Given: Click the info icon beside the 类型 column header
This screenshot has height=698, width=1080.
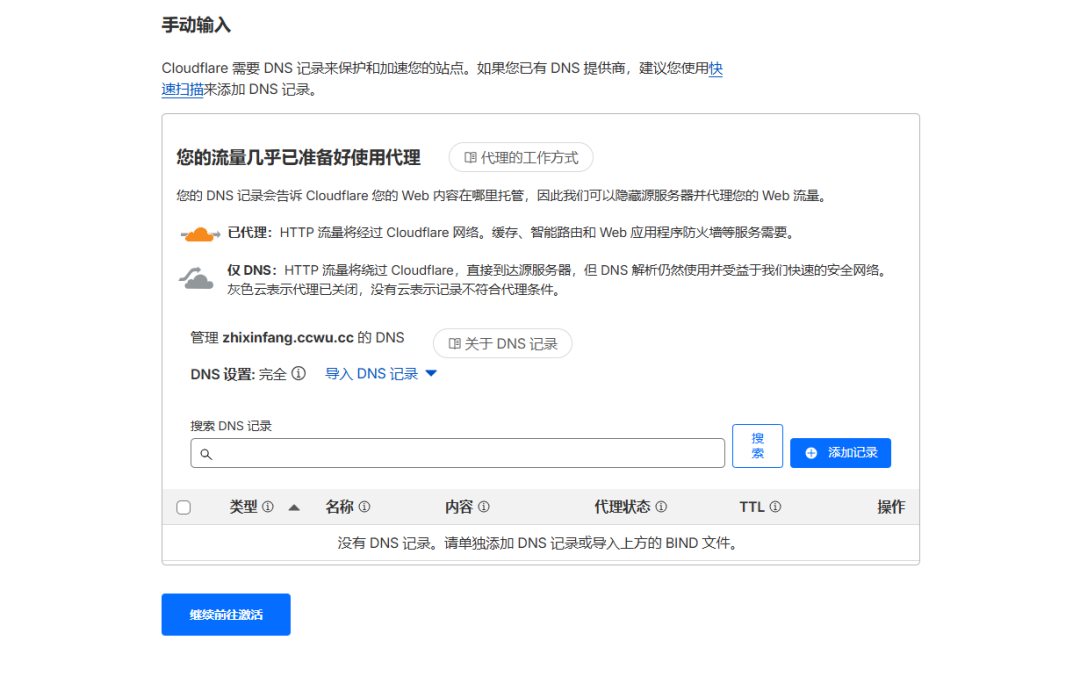Looking at the screenshot, I should coord(269,507).
